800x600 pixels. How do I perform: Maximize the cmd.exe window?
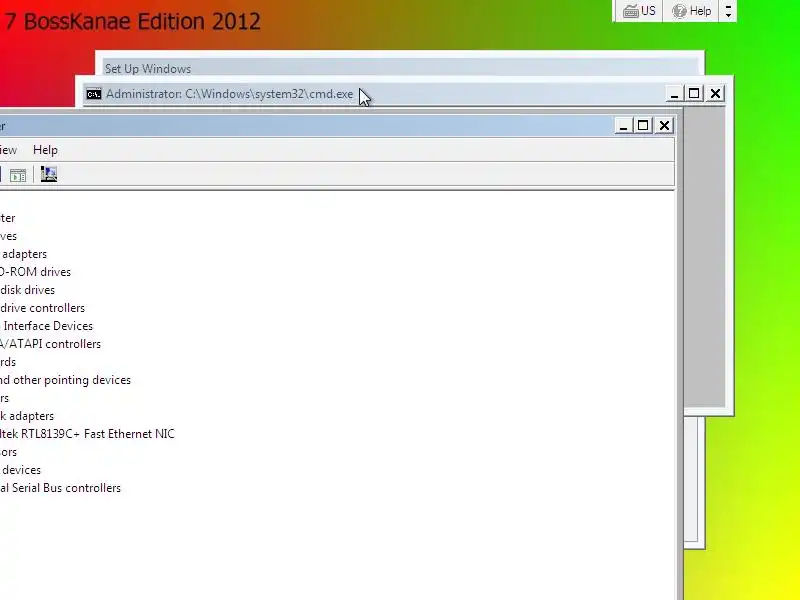(x=694, y=94)
